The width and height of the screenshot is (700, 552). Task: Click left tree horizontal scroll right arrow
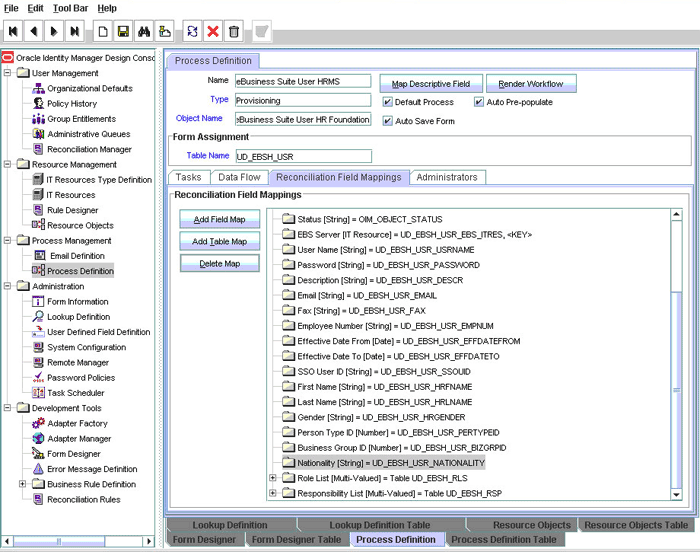coord(149,541)
